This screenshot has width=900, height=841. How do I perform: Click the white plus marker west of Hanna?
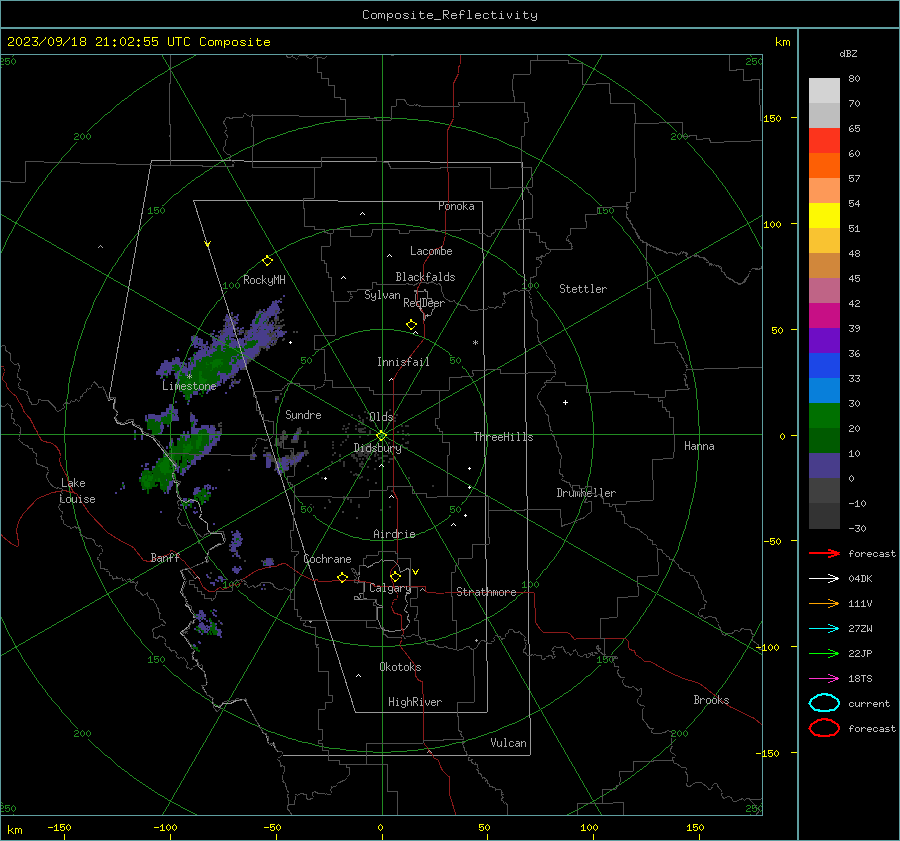[565, 402]
